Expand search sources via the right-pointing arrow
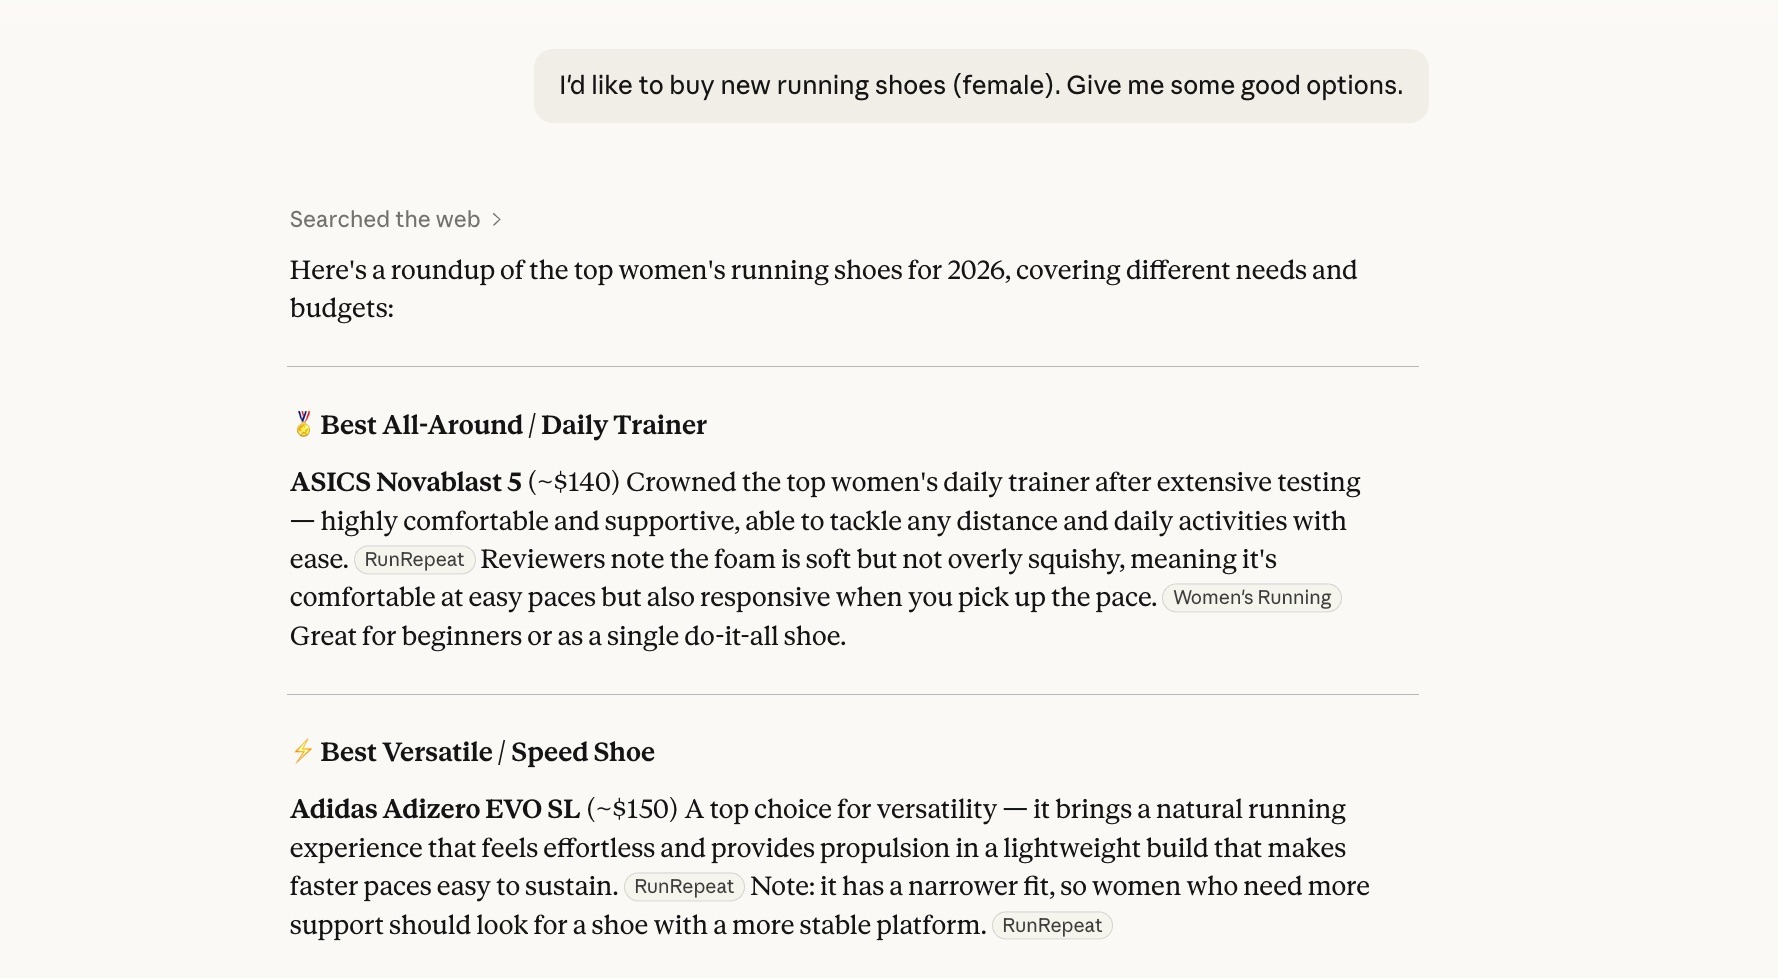The width and height of the screenshot is (1778, 978). point(497,219)
